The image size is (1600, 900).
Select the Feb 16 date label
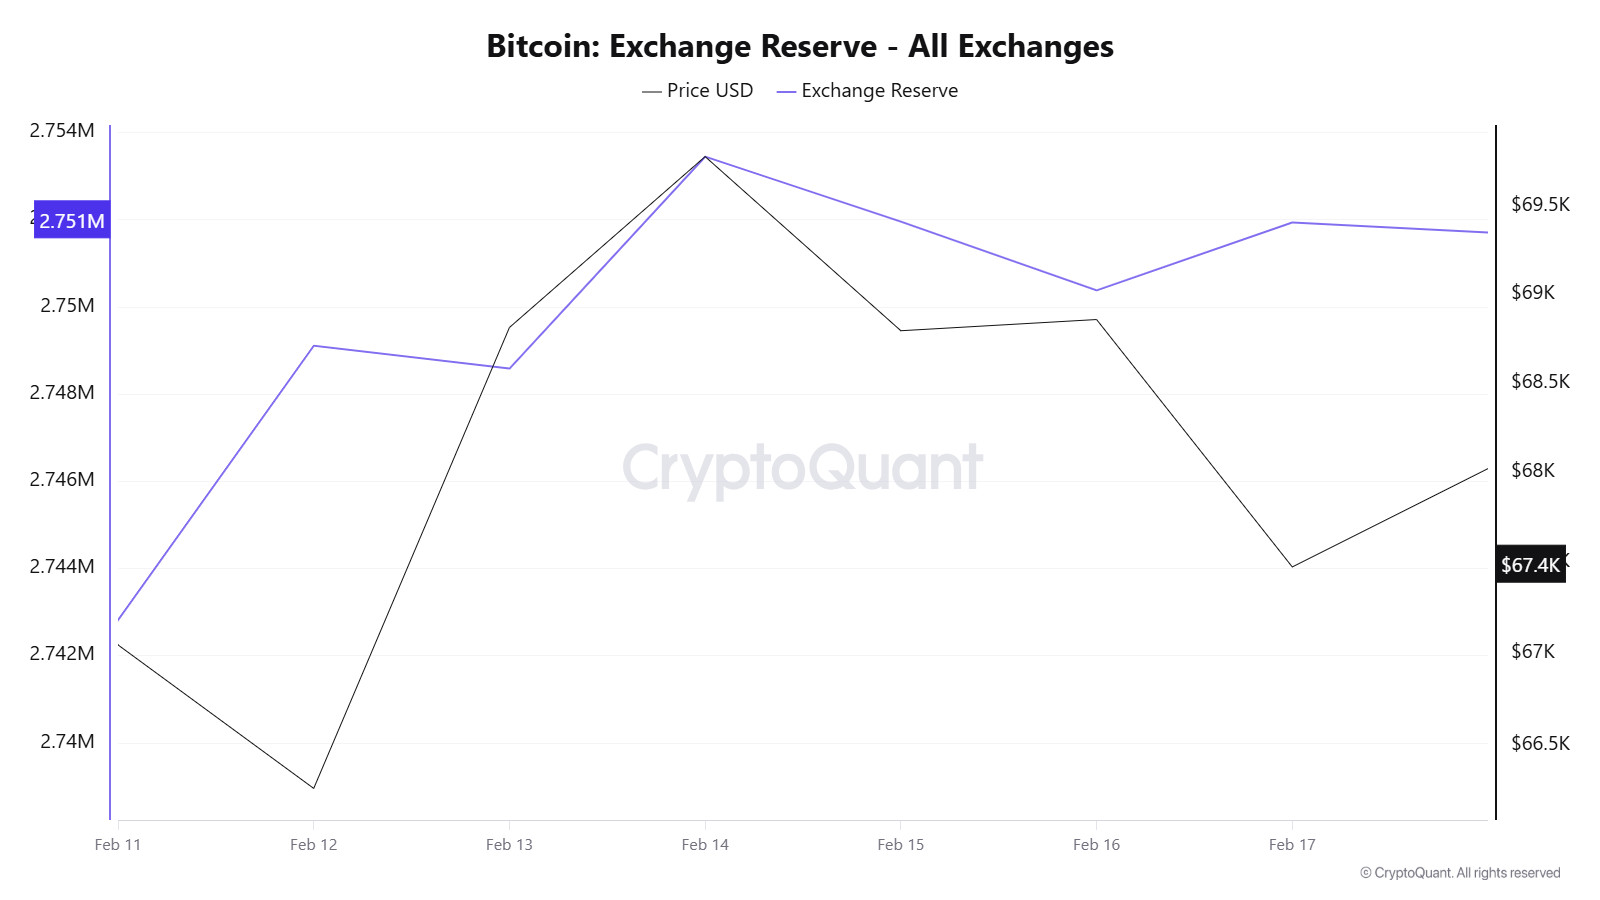click(x=1096, y=845)
